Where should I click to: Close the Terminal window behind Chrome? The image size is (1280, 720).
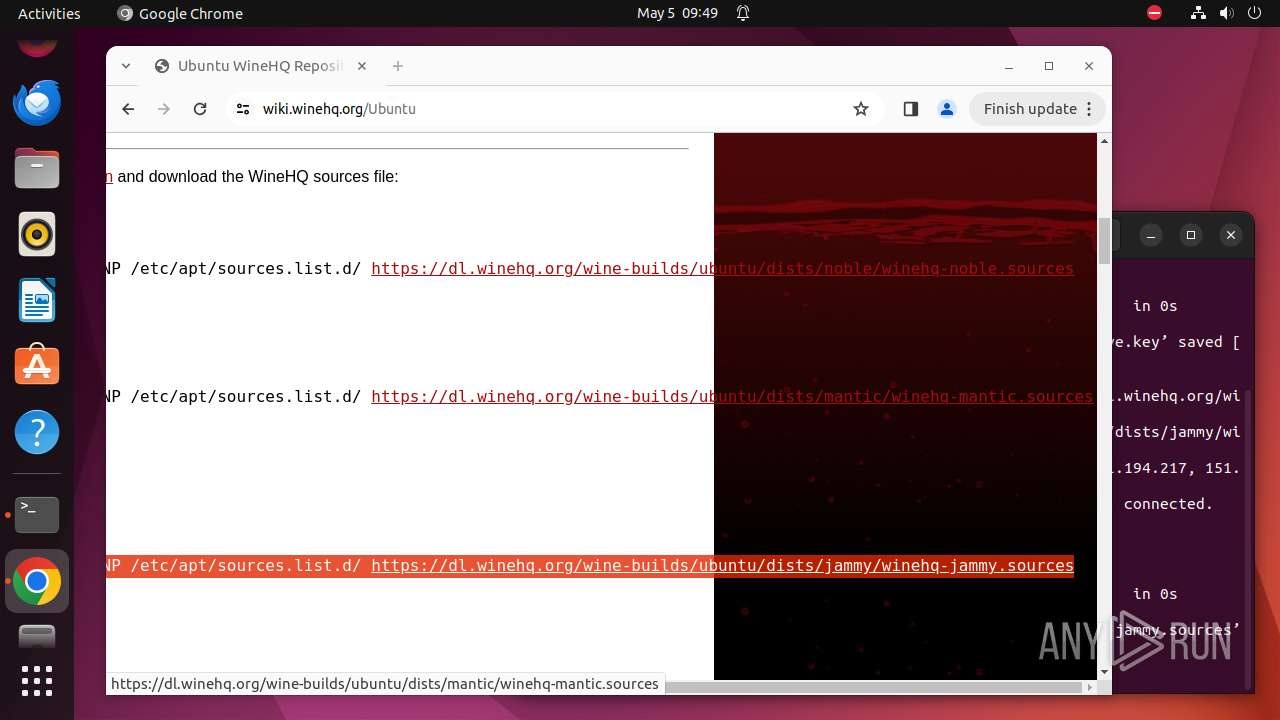[x=1231, y=235]
